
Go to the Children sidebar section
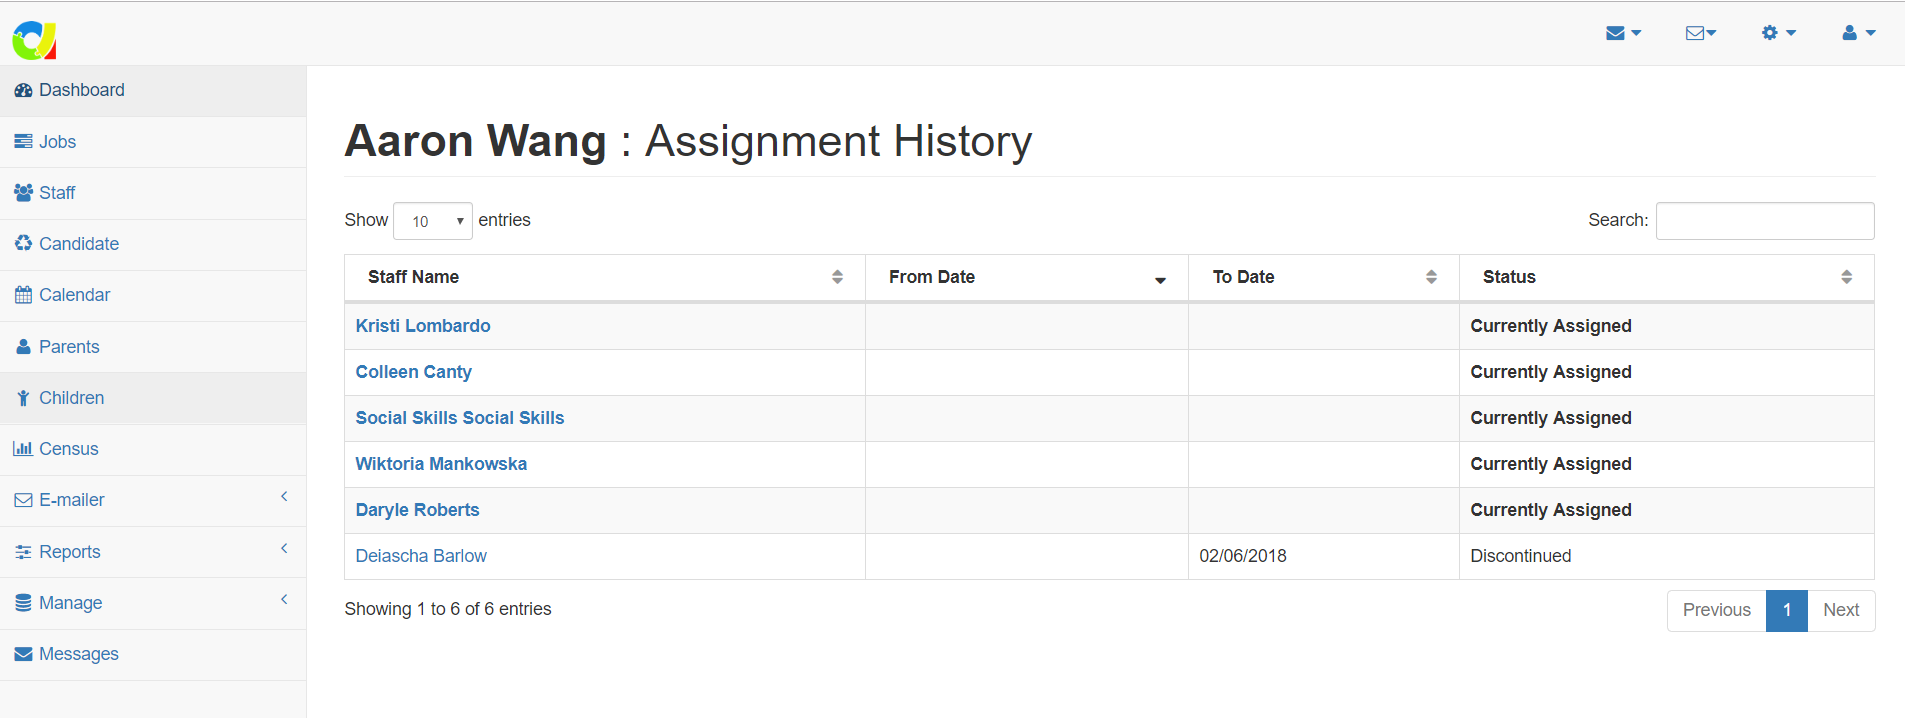[71, 398]
